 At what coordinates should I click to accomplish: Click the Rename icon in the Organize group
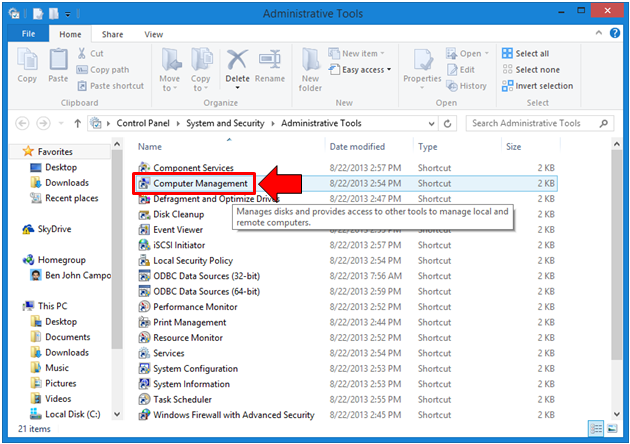(270, 60)
